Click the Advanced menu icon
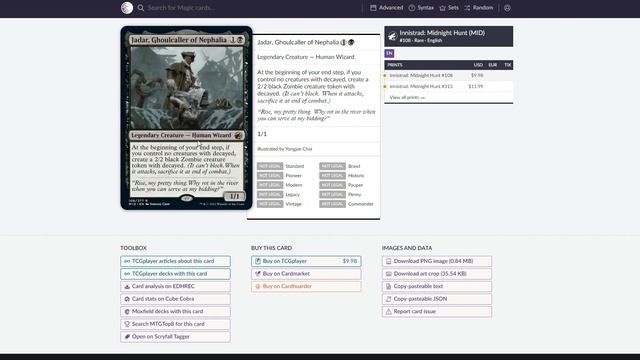640x360 pixels. point(373,8)
